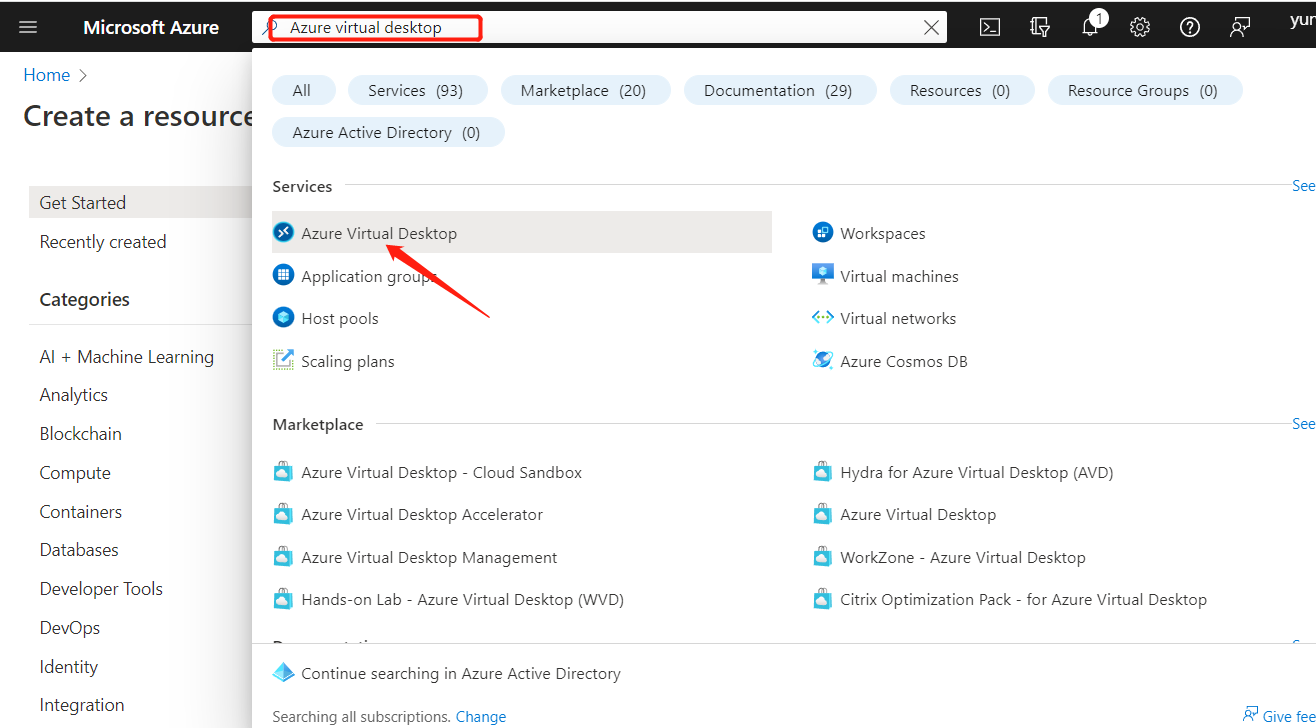Image resolution: width=1316 pixels, height=728 pixels.
Task: Click the Virtual machines service icon
Action: [823, 274]
